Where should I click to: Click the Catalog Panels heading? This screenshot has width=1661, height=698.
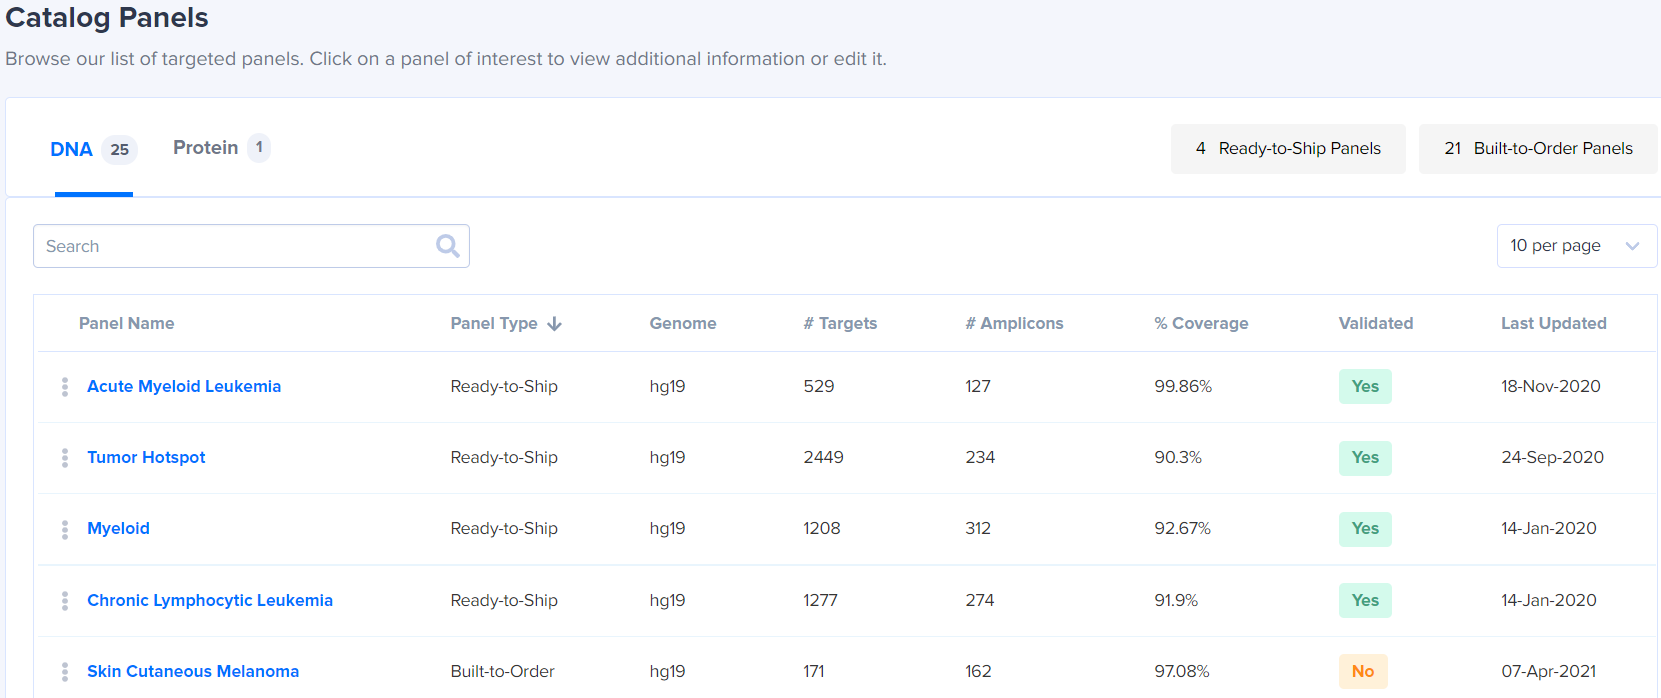pyautogui.click(x=107, y=18)
